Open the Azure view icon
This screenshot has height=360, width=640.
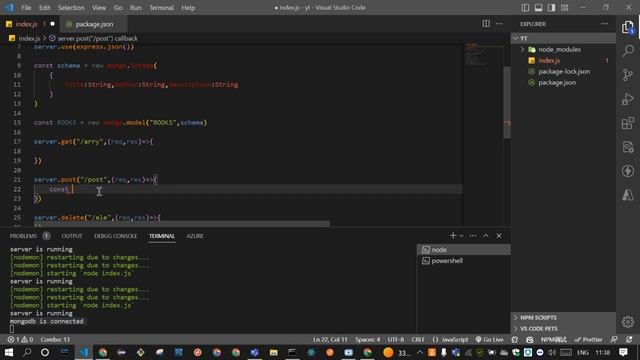(628, 195)
